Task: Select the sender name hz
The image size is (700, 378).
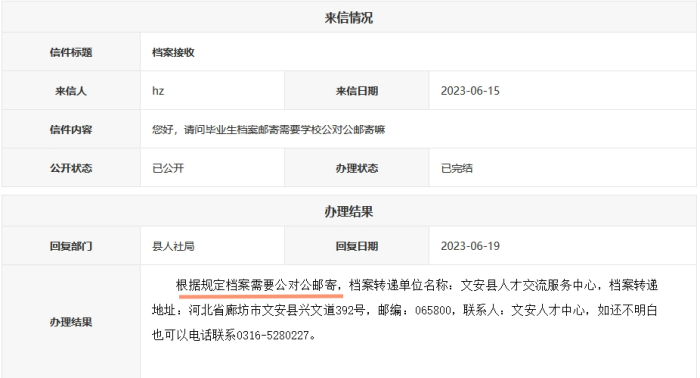Action: tap(158, 91)
